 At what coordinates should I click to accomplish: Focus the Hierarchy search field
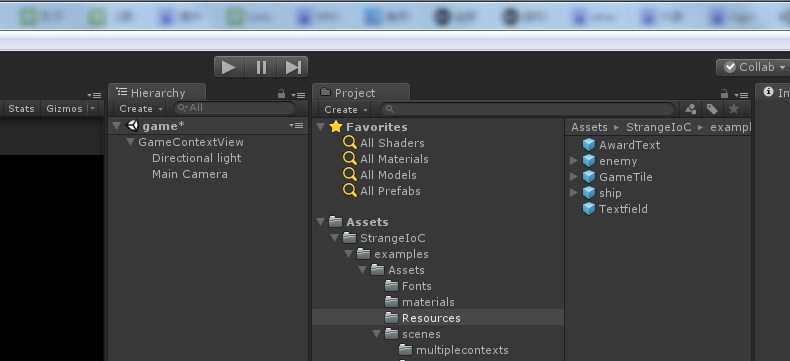coord(234,108)
